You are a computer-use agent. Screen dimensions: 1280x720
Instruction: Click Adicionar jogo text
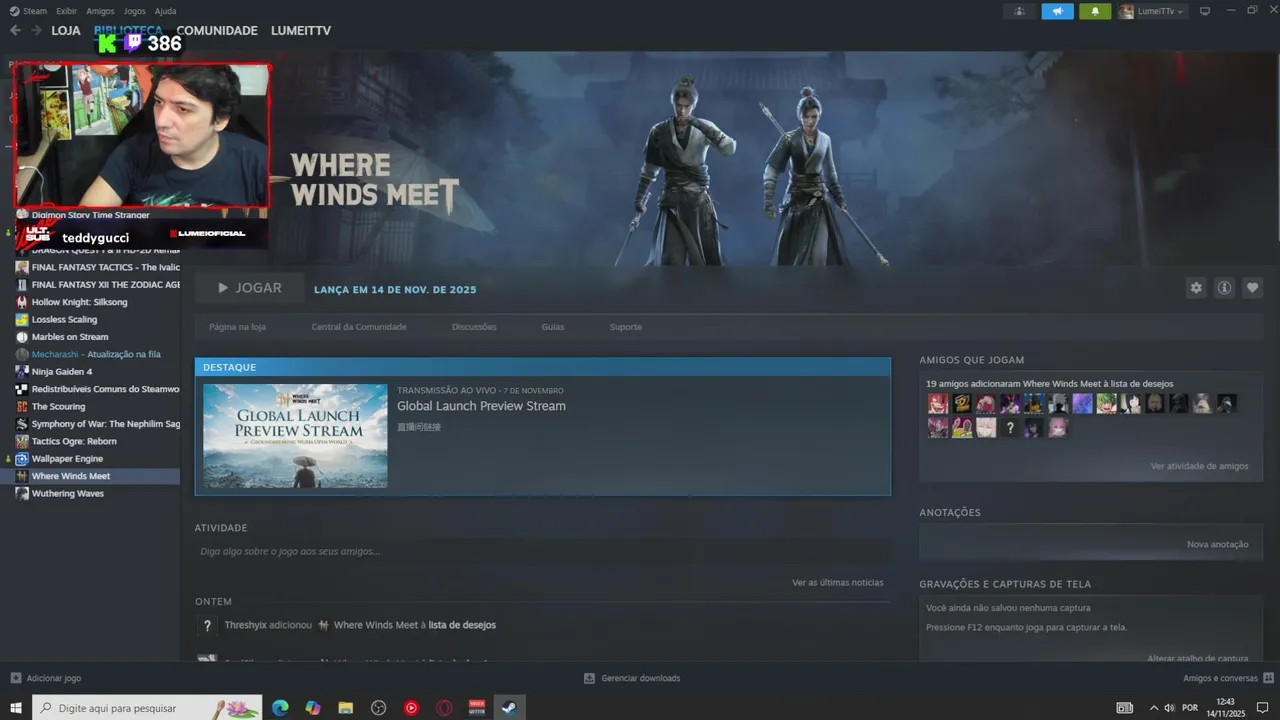point(54,678)
